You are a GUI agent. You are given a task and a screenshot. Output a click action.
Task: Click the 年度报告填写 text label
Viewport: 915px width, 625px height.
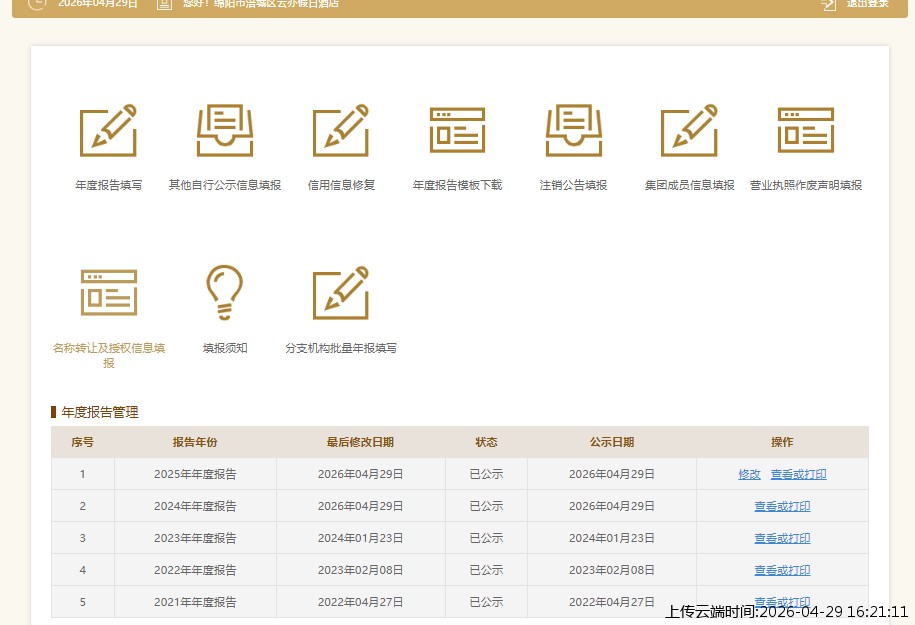point(108,185)
